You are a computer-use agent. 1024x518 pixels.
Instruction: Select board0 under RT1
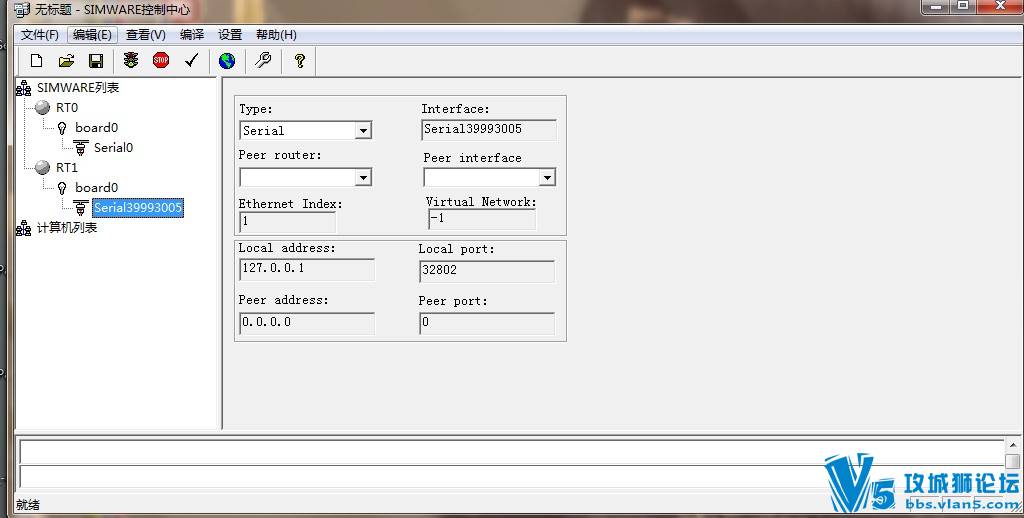coord(96,187)
